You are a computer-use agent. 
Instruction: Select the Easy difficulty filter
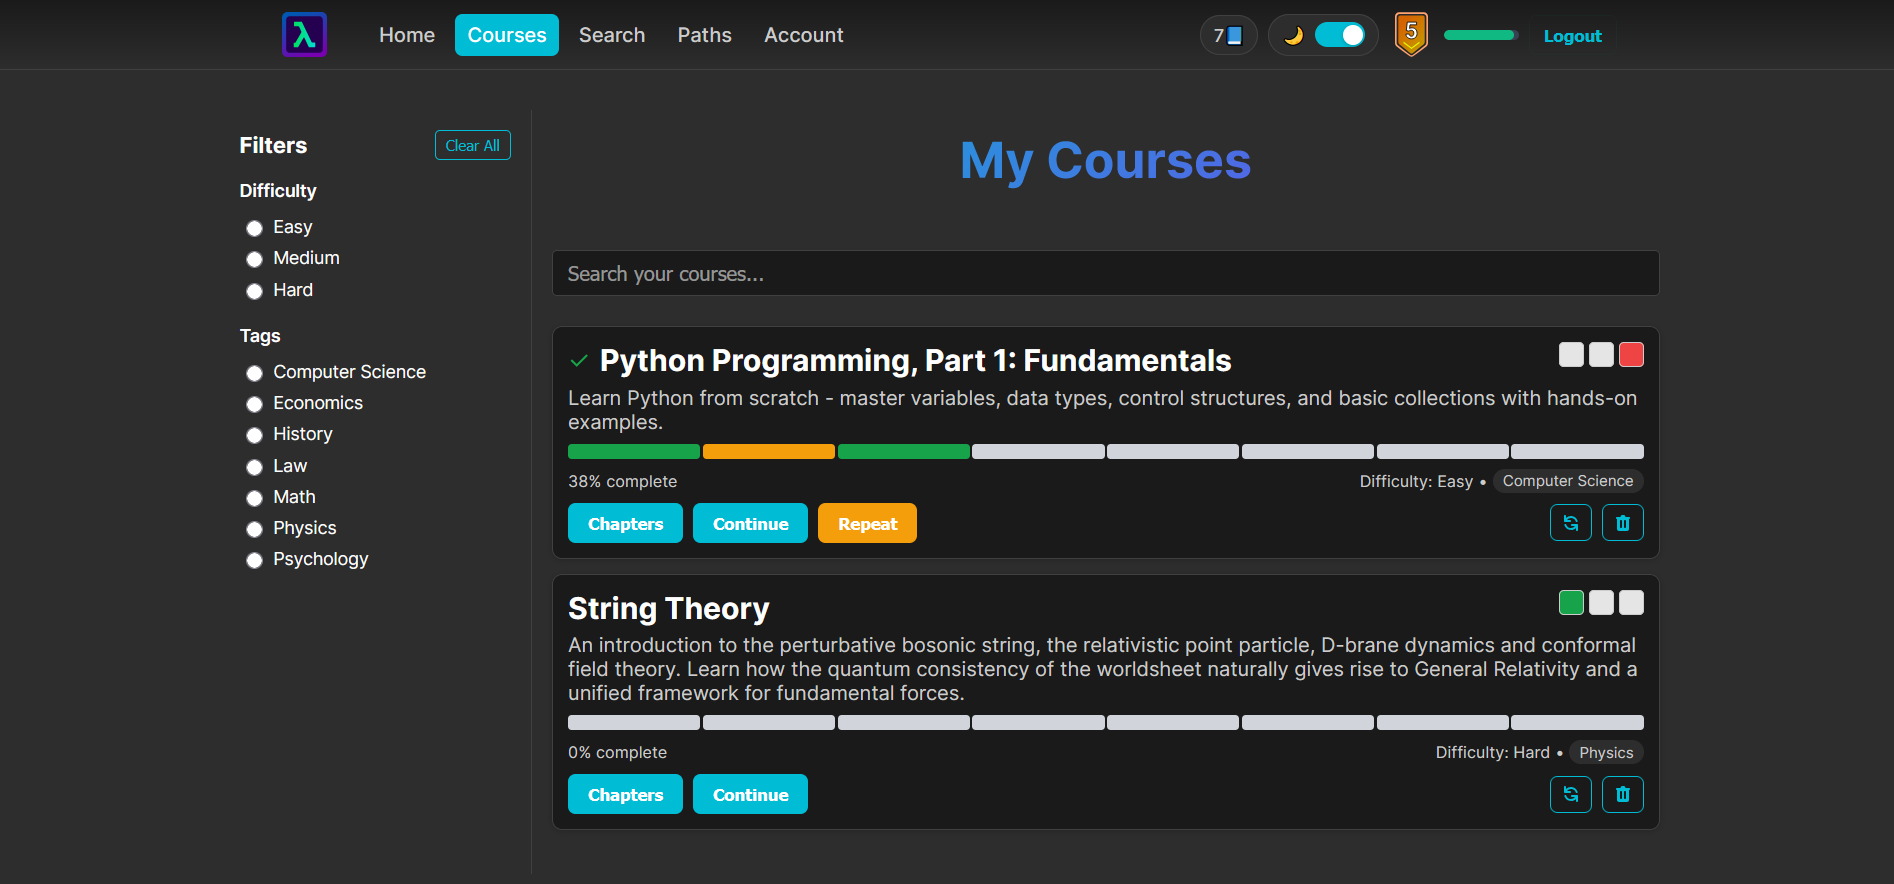254,228
